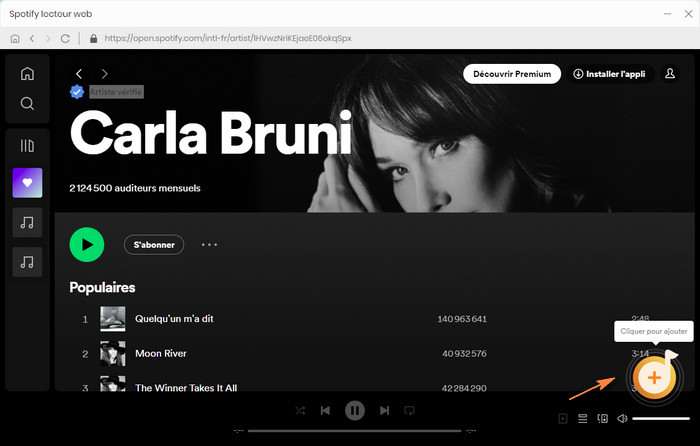Open the second sidebar playlist with music note
The width and height of the screenshot is (700, 446).
27,262
